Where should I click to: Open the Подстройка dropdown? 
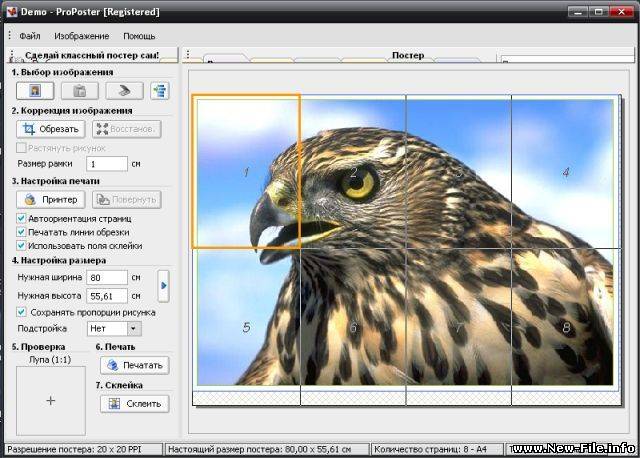point(114,328)
